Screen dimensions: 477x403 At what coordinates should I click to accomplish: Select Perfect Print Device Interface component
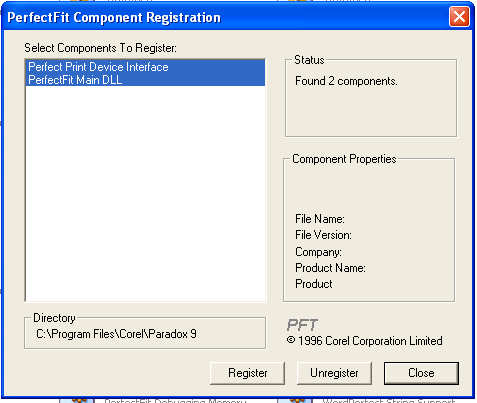(x=145, y=67)
